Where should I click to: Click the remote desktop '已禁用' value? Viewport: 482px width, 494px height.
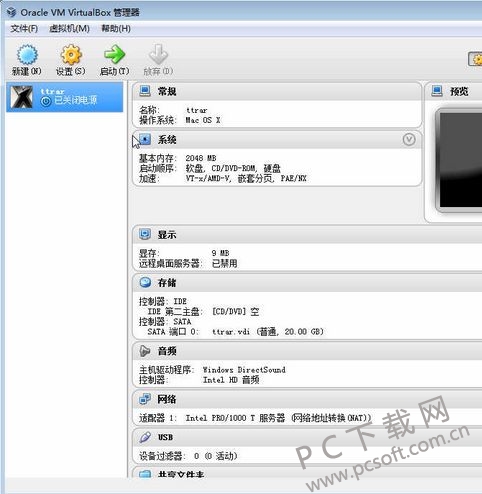click(x=225, y=263)
